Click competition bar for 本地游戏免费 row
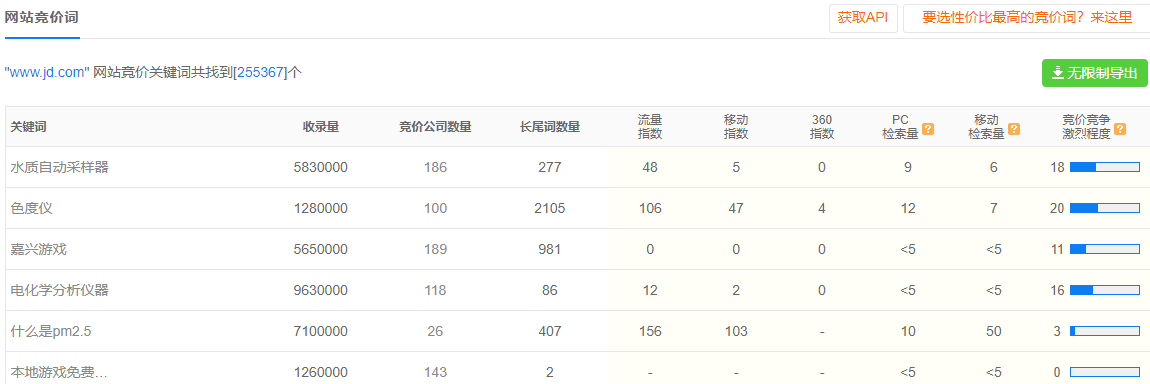 [1105, 372]
